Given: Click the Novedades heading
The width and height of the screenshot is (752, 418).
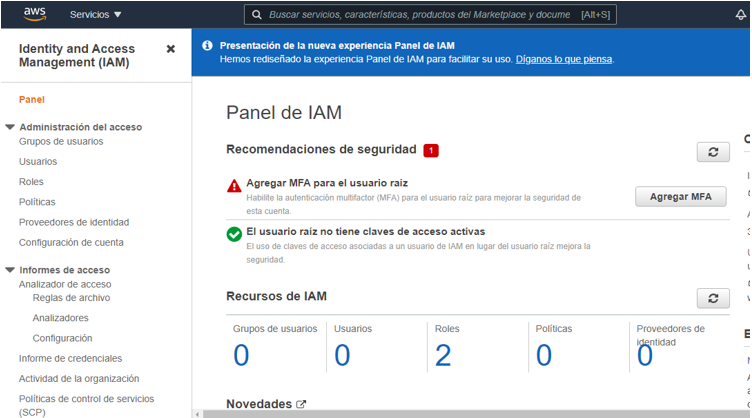Looking at the screenshot, I should (x=259, y=404).
